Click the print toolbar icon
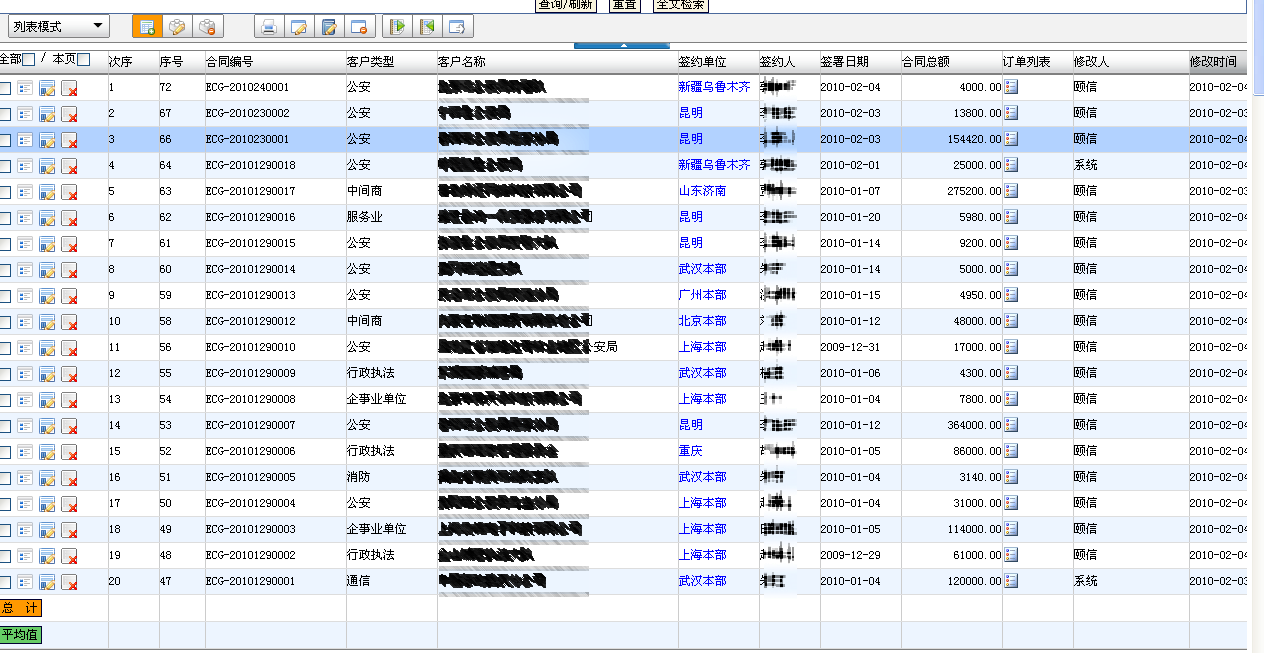This screenshot has height=653, width=1264. pos(268,27)
